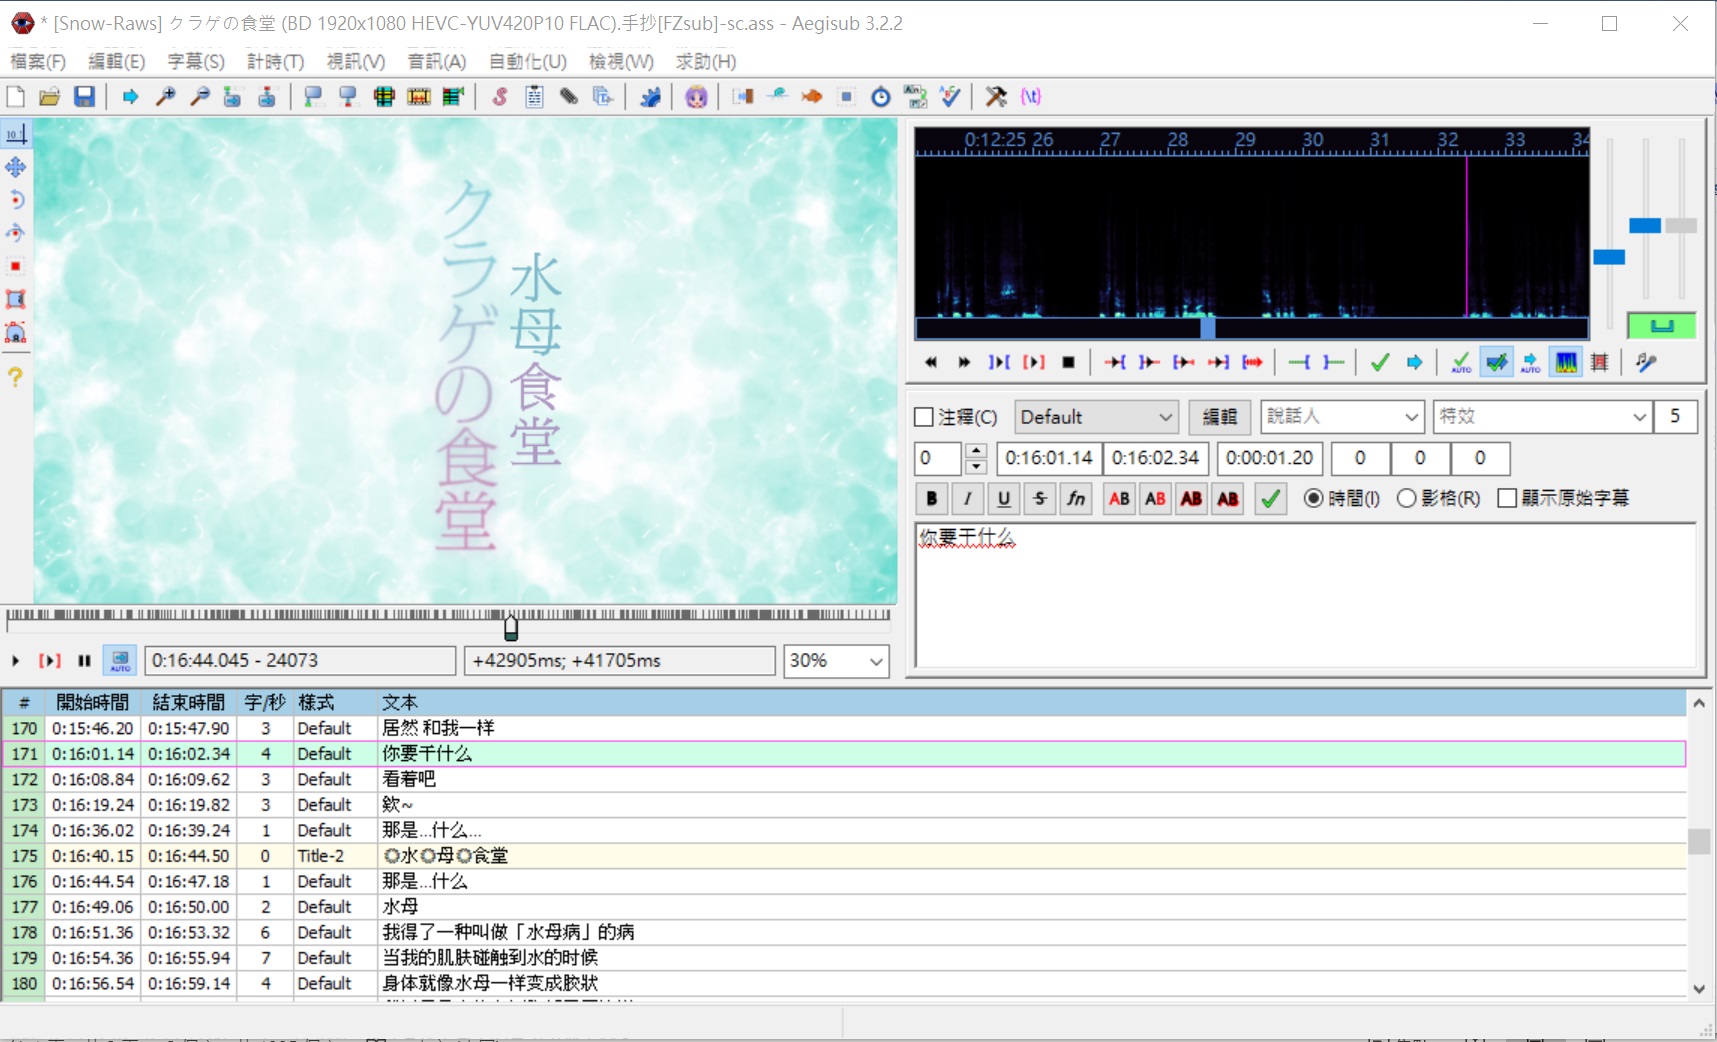This screenshot has width=1717, height=1042.
Task: Zoom in video with magnifier plus
Action: (x=166, y=97)
